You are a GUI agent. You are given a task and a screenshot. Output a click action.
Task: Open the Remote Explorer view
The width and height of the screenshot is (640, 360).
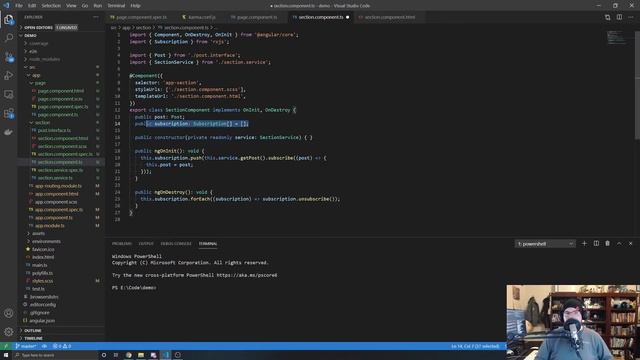[x=9, y=94]
